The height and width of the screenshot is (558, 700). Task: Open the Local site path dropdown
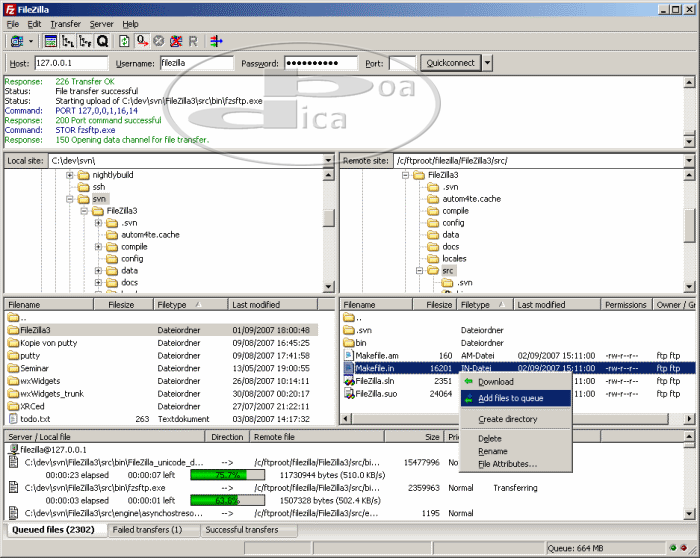pos(329,160)
